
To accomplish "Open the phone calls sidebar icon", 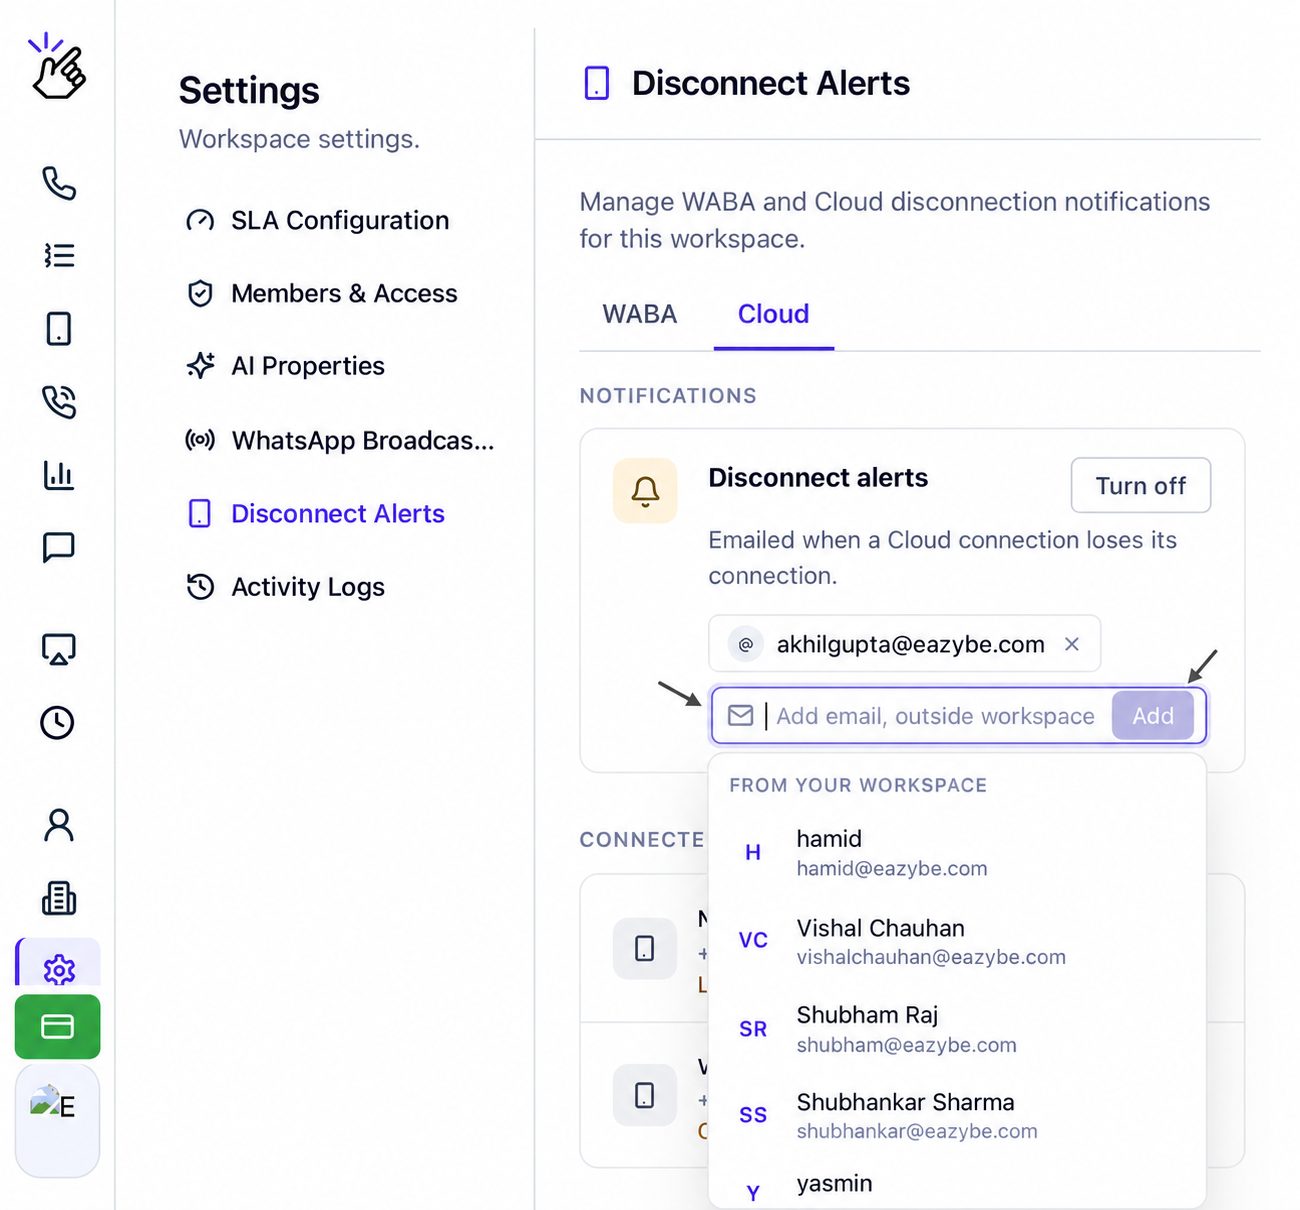I will (58, 183).
